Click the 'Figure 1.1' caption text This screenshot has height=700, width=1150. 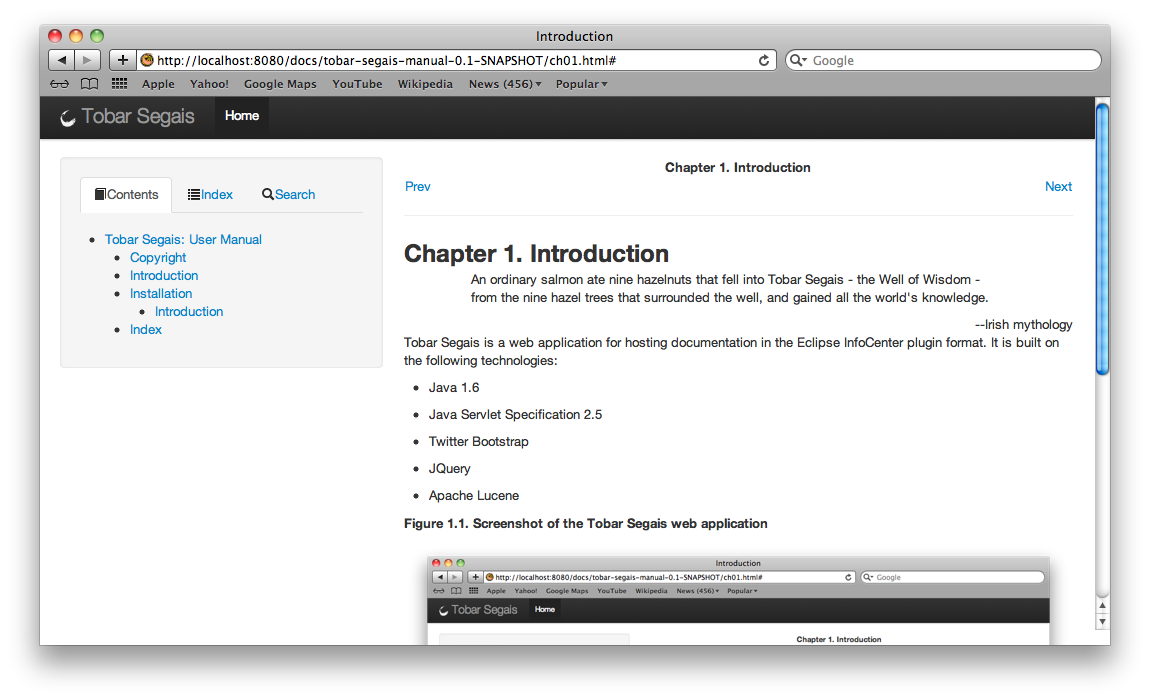pos(585,523)
